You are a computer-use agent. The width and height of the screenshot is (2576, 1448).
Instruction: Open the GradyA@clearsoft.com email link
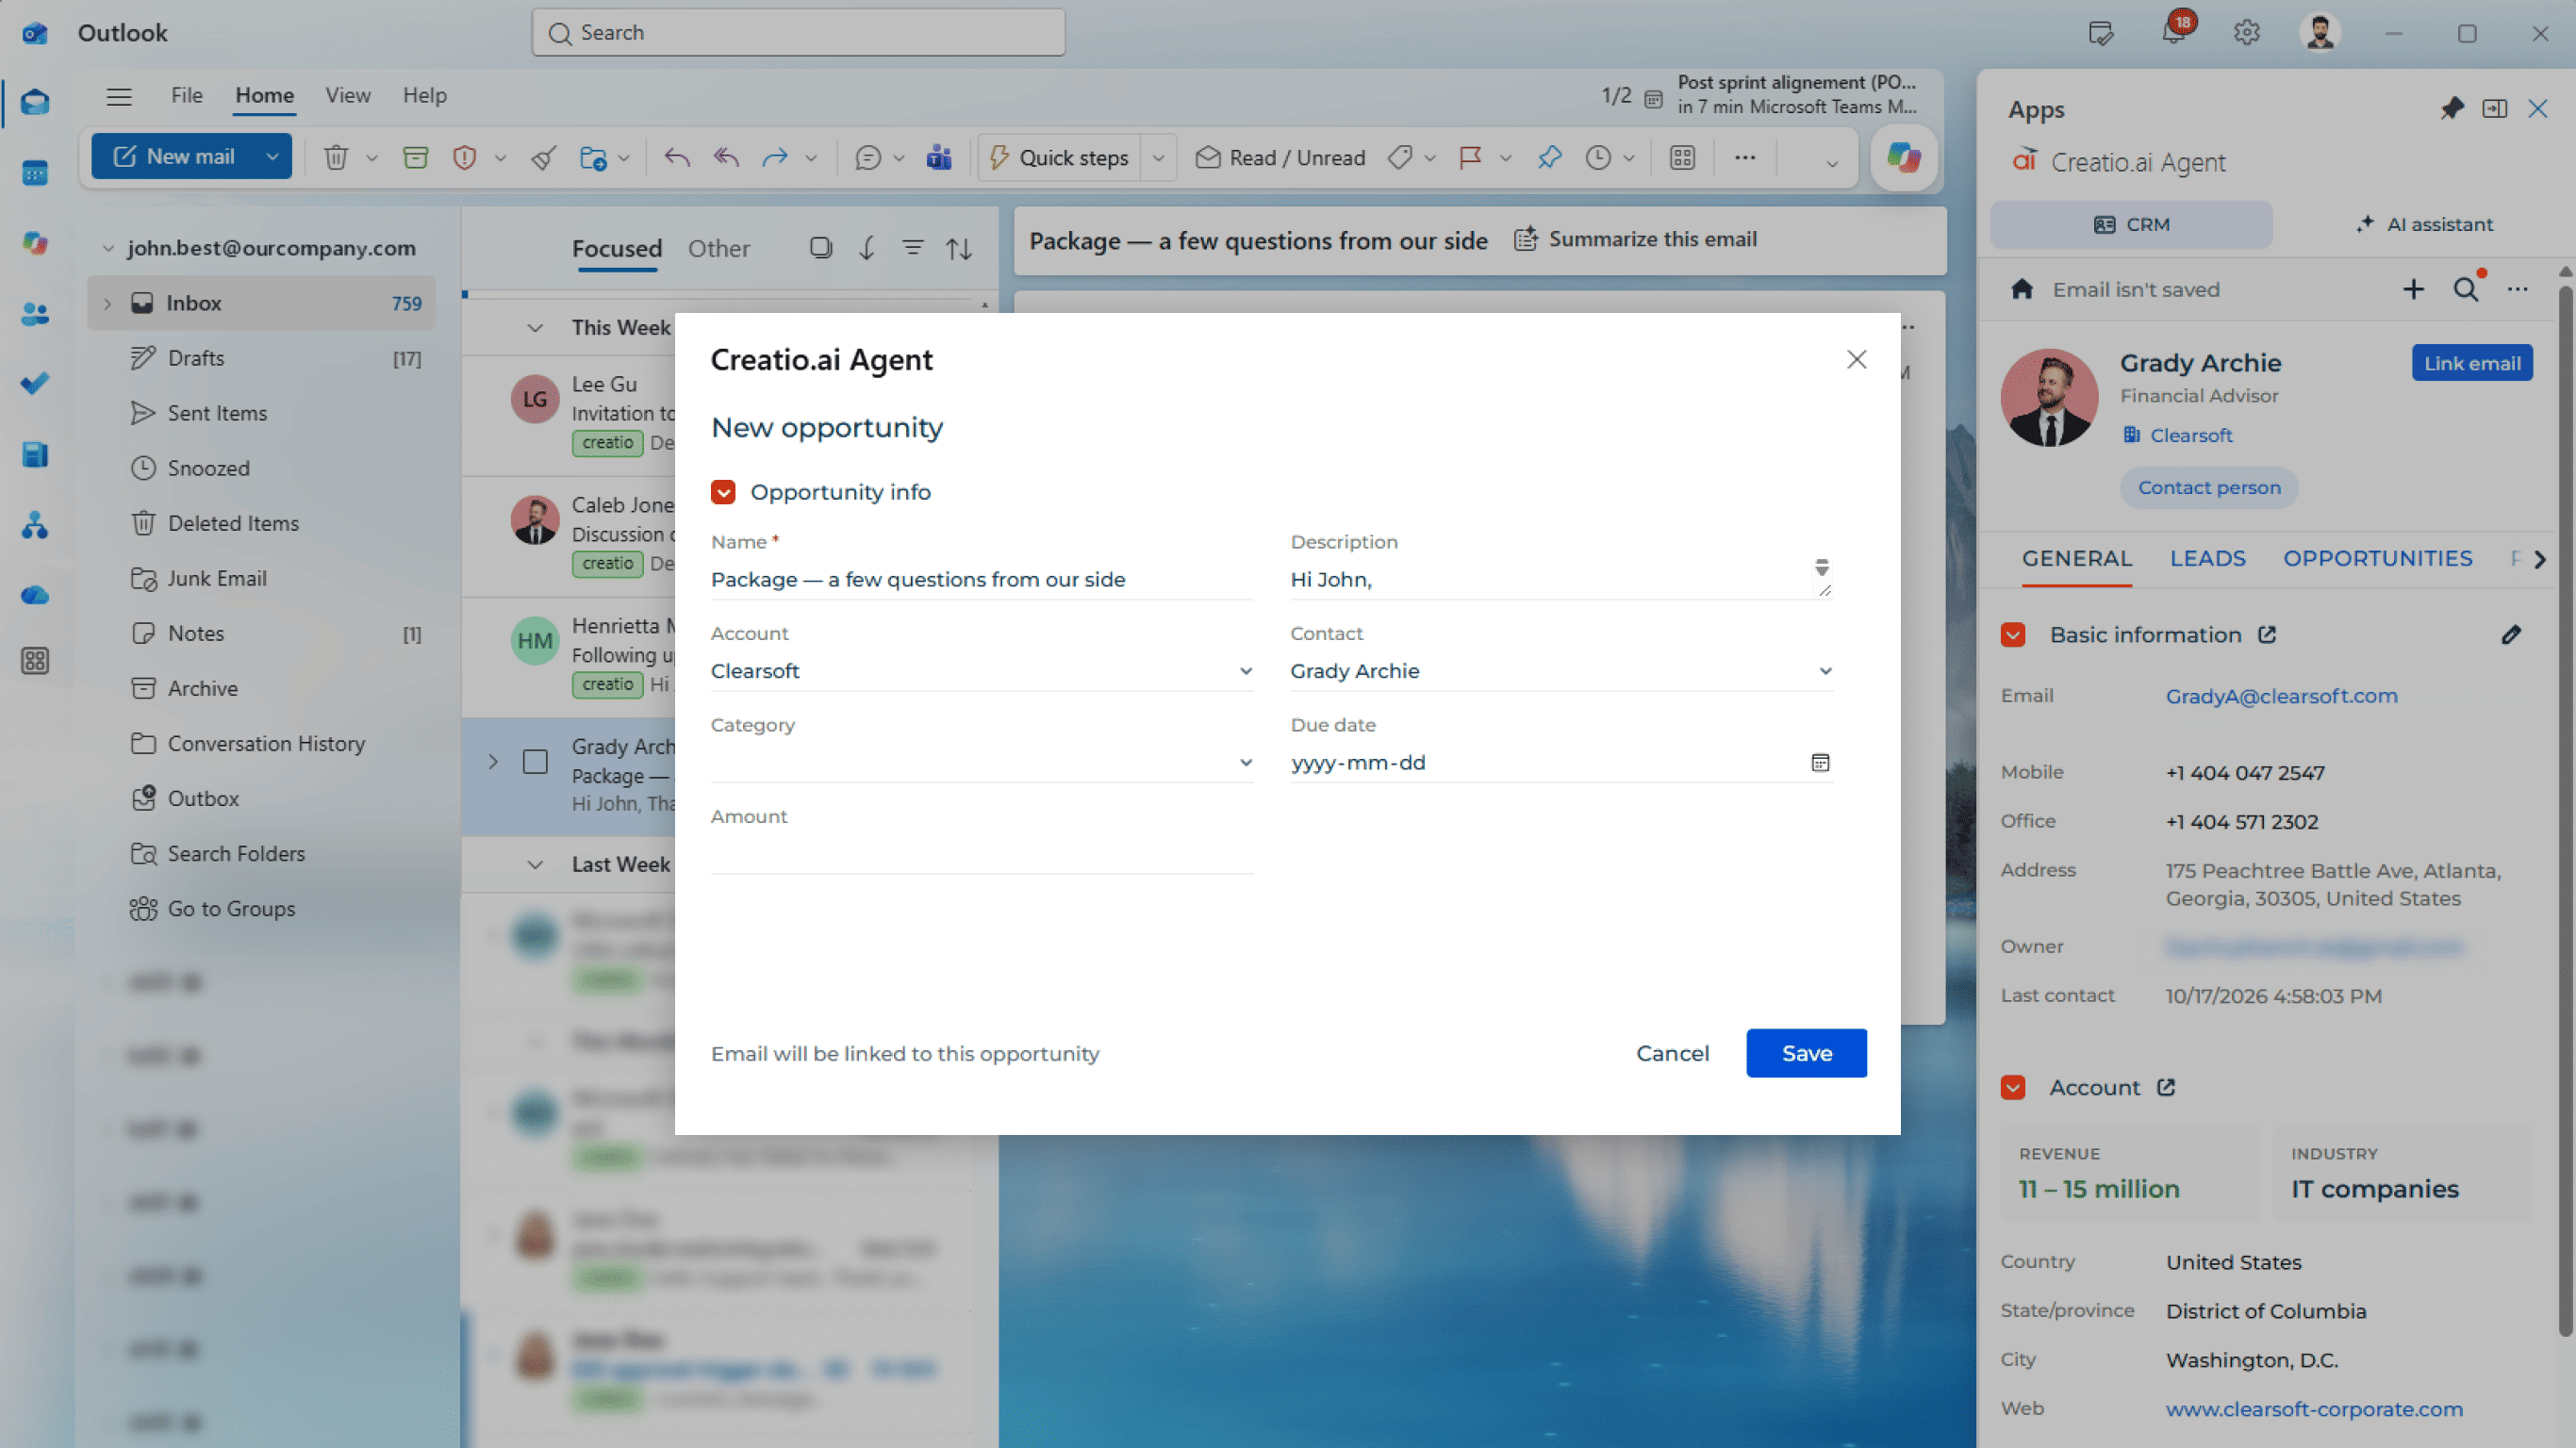click(x=2281, y=696)
